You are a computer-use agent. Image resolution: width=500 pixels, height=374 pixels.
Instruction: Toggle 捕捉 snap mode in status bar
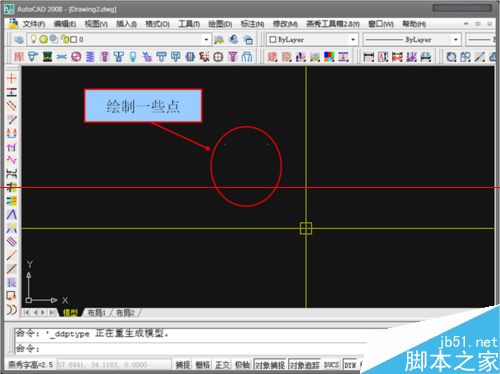(x=183, y=365)
